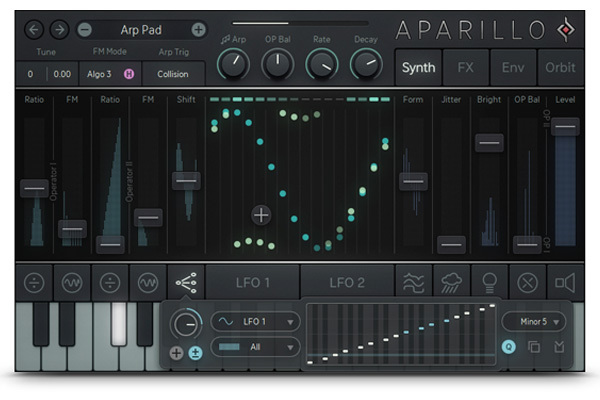Open the Algo 3 FM Mode selector

point(110,74)
